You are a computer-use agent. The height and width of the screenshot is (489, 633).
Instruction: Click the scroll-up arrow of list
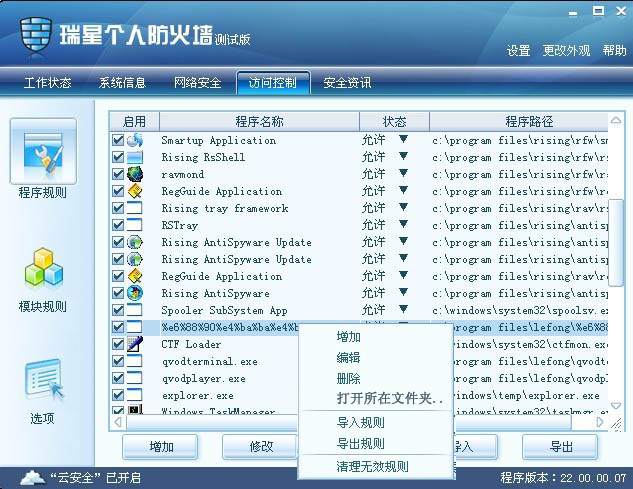[x=616, y=120]
